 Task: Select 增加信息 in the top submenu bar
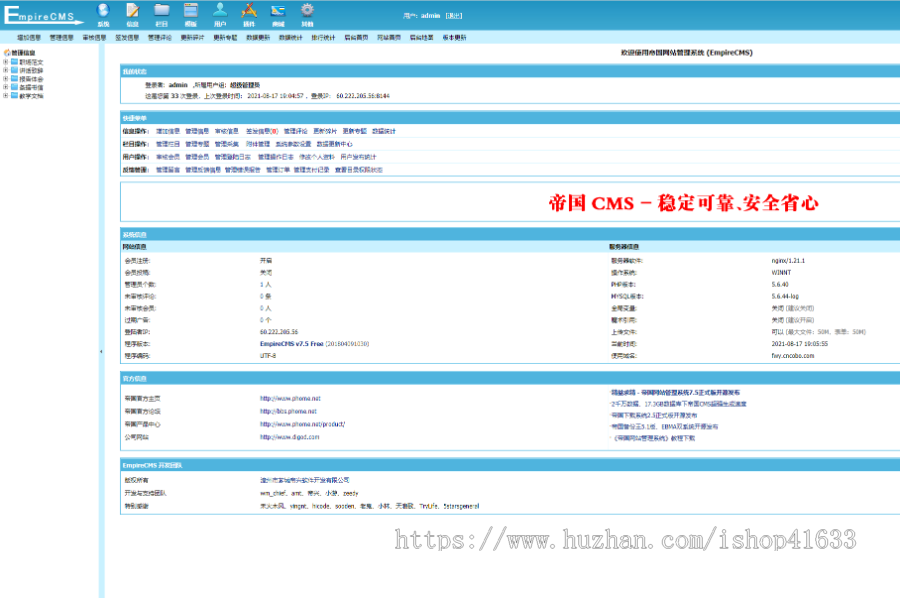(x=29, y=37)
